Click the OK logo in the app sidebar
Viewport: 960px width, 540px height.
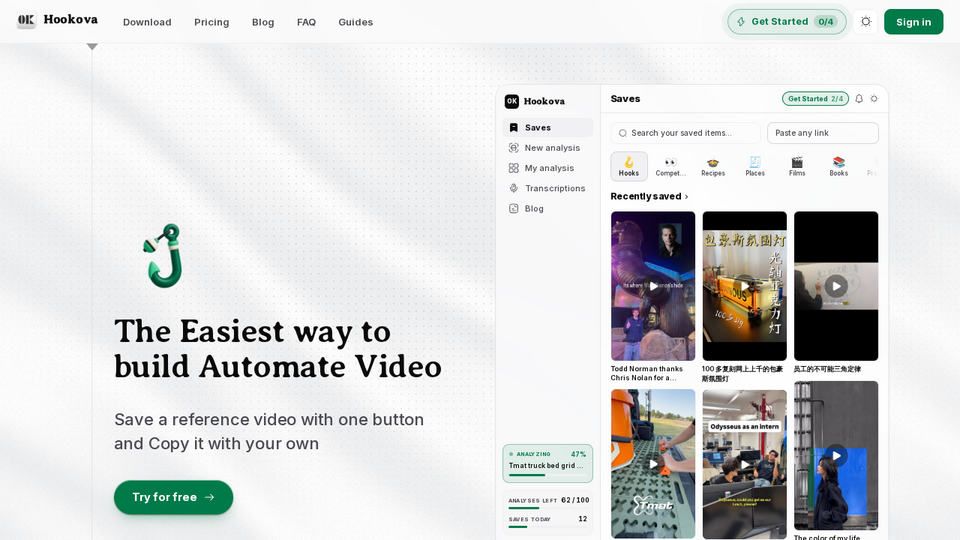pyautogui.click(x=512, y=101)
